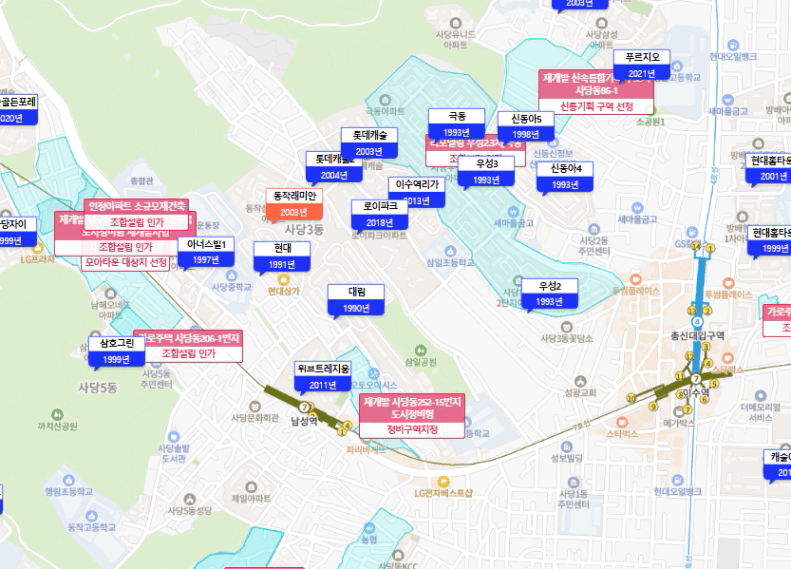Select the 모아타운 대상지 선정 label
This screenshot has height=569, width=791.
click(x=126, y=263)
